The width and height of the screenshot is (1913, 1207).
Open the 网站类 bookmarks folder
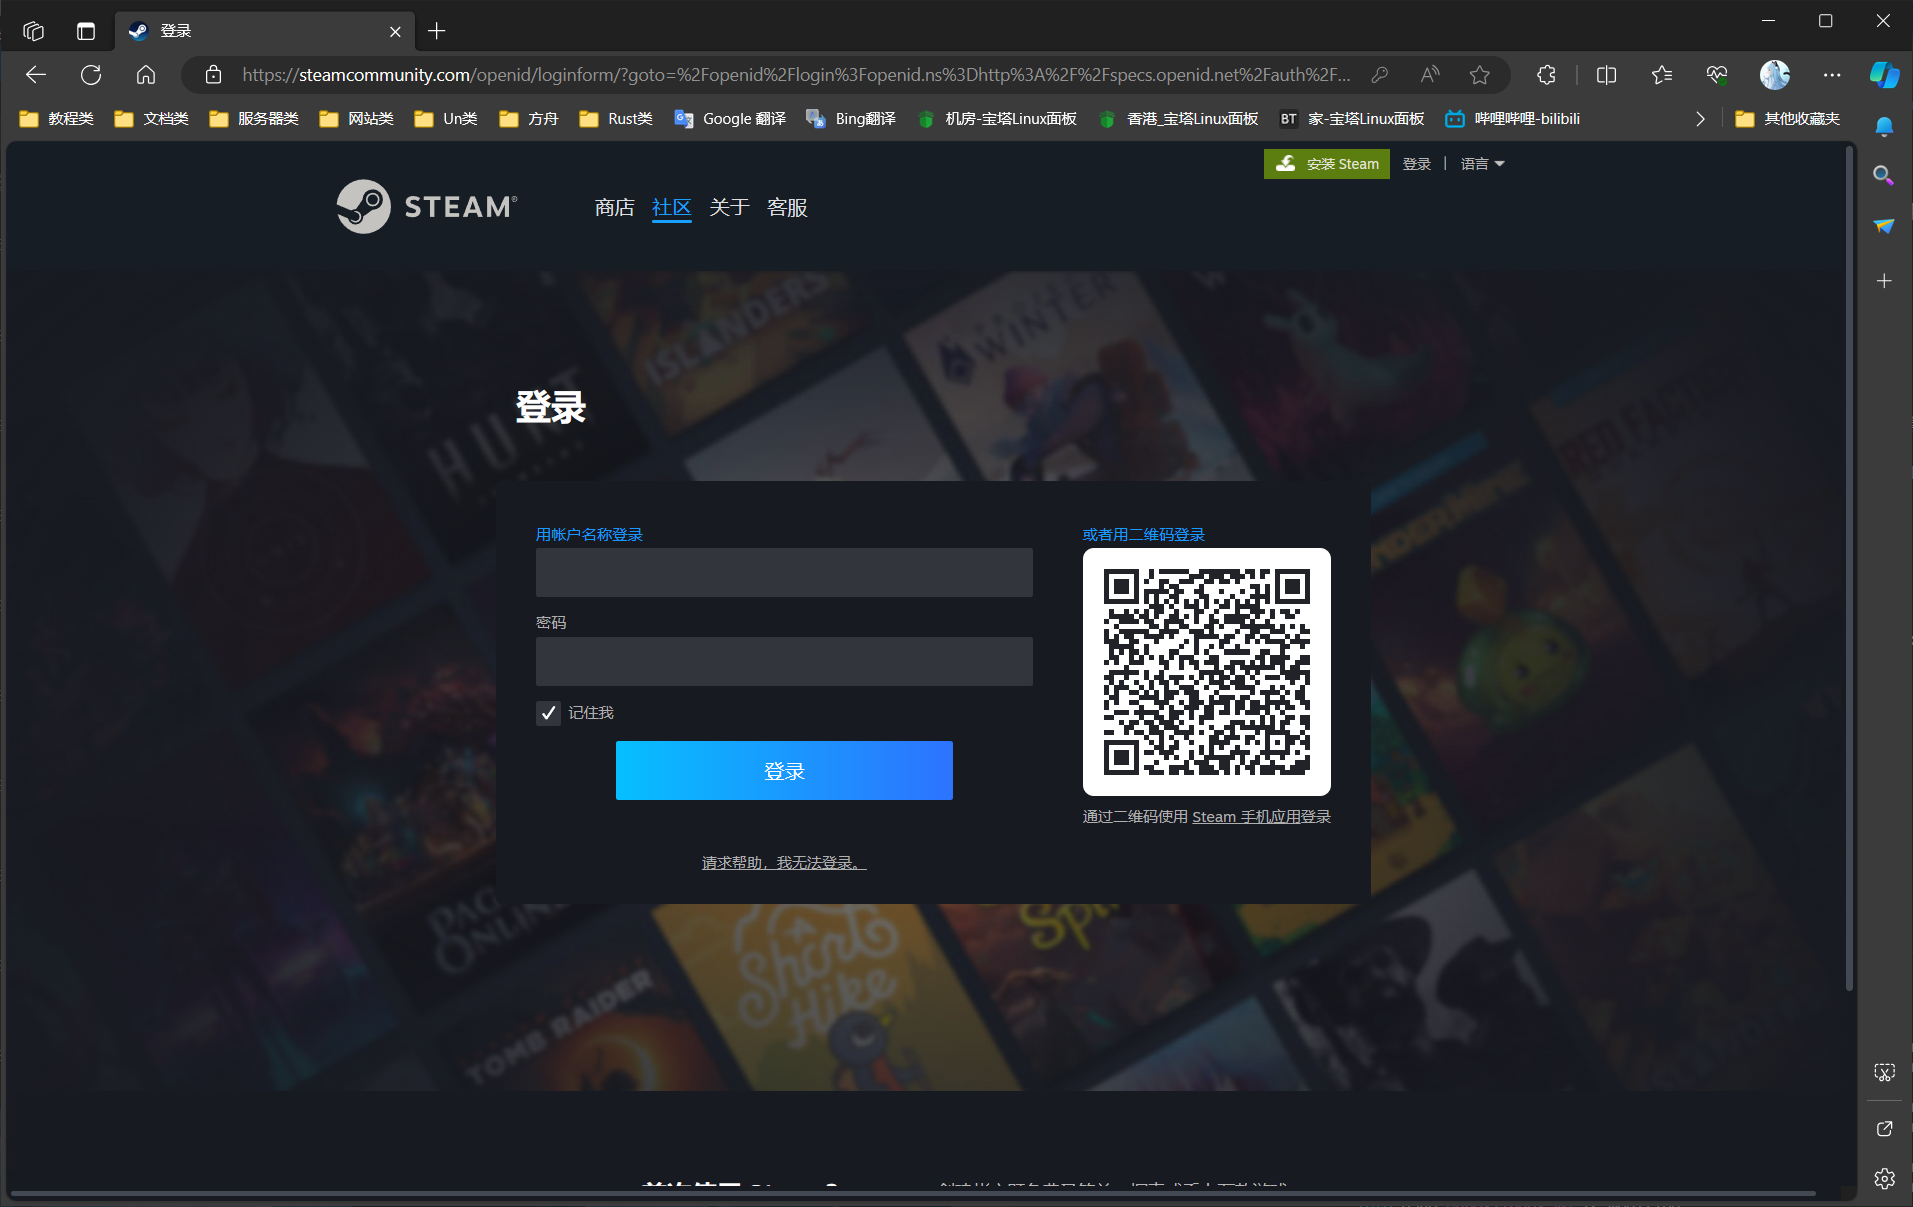tap(357, 119)
